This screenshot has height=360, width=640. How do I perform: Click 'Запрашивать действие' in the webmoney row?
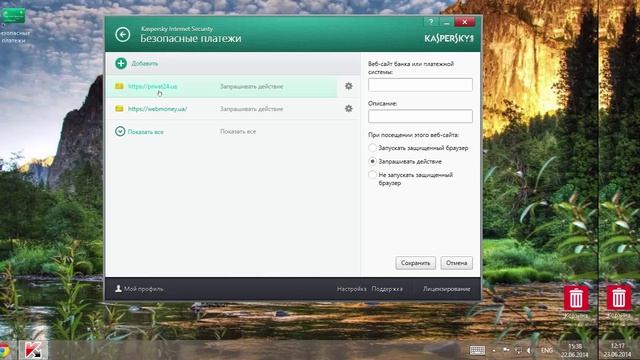(251, 109)
